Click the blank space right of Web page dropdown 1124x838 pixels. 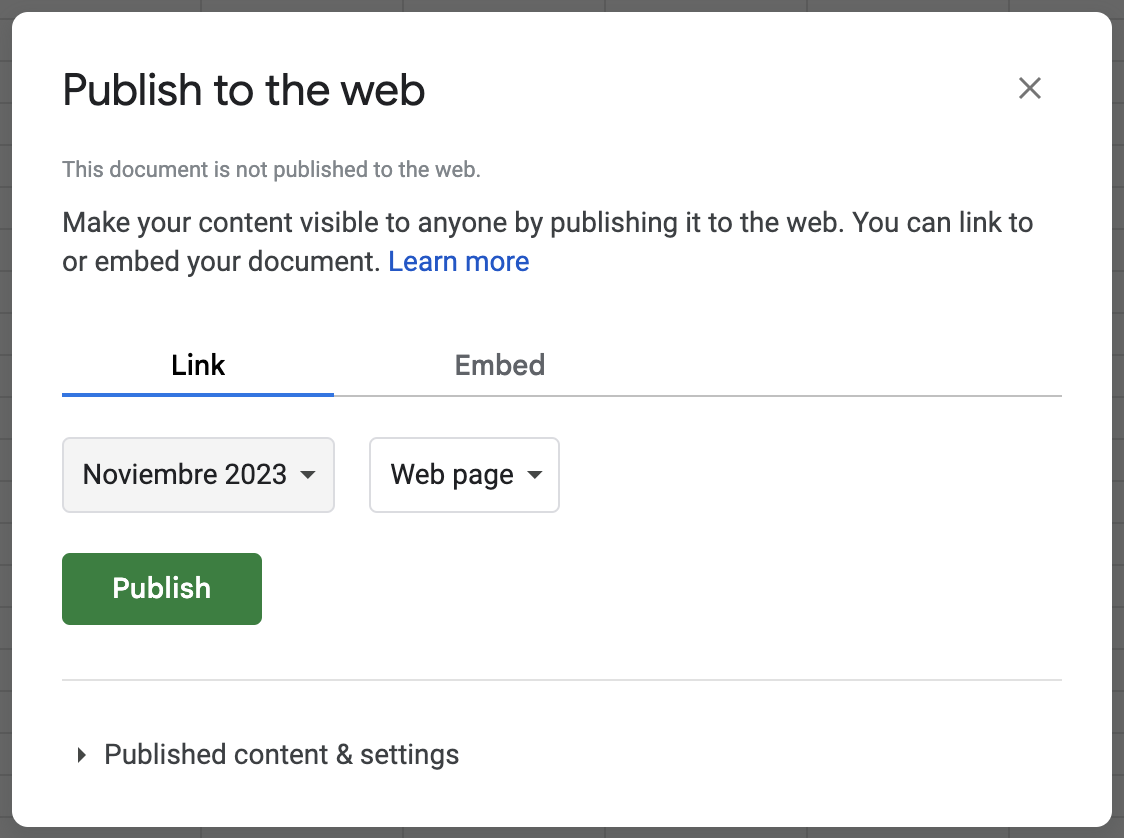pos(800,474)
